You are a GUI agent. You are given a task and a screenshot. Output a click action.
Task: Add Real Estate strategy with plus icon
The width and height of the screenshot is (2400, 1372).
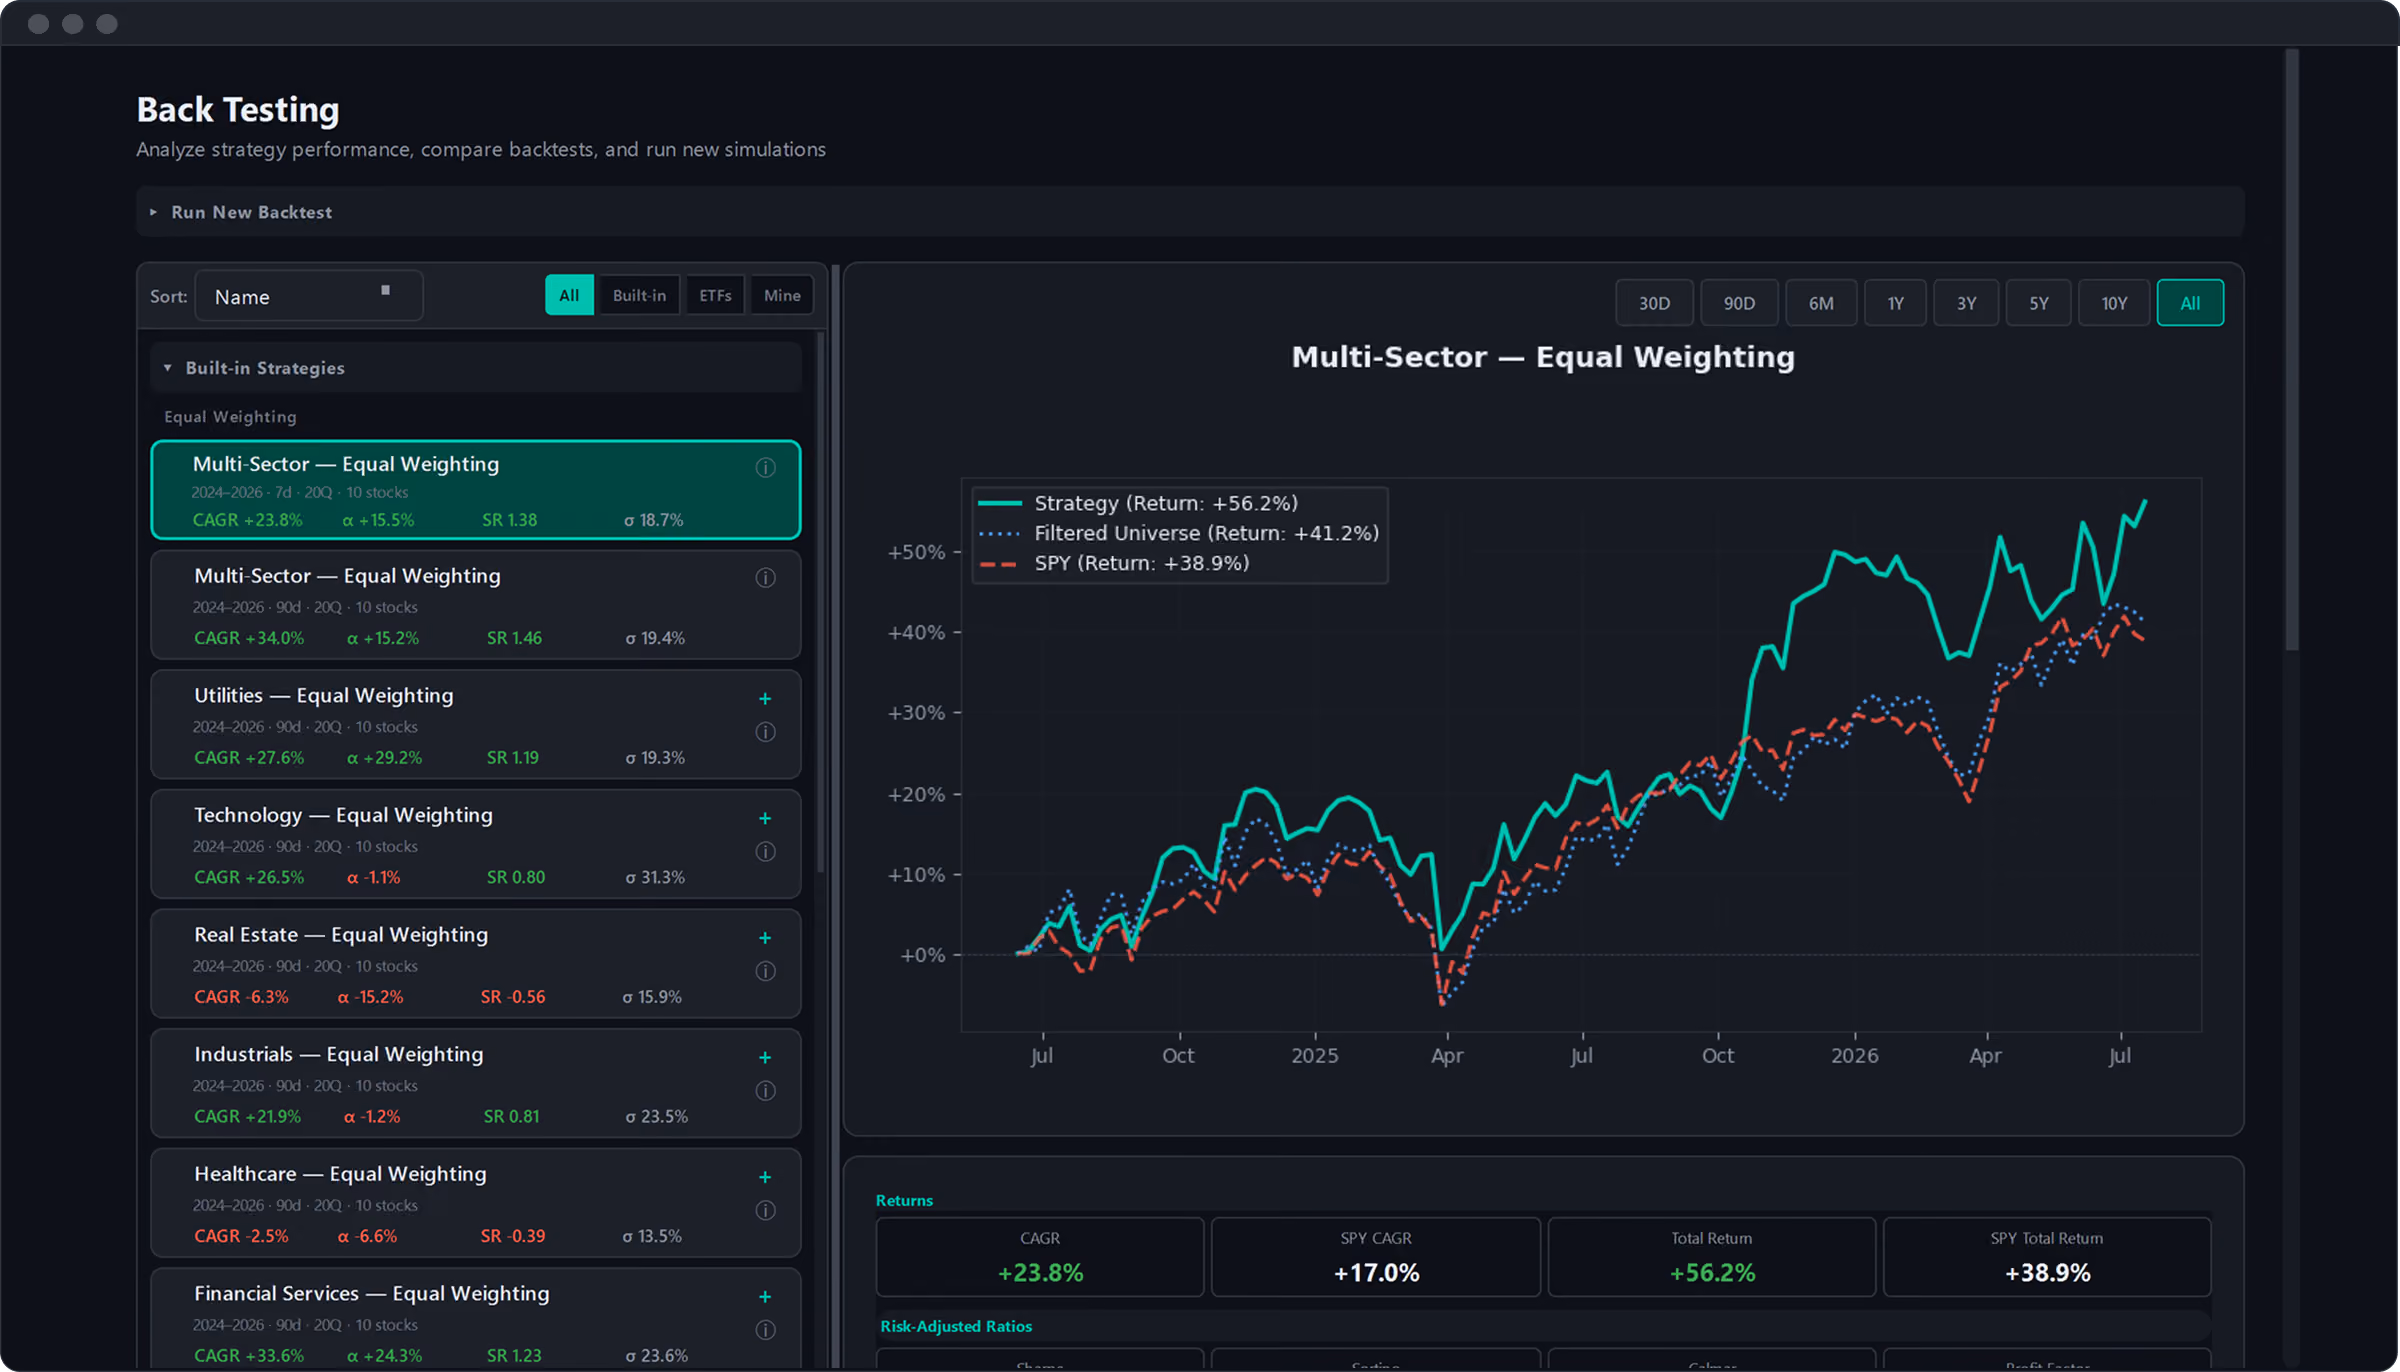coord(765,938)
